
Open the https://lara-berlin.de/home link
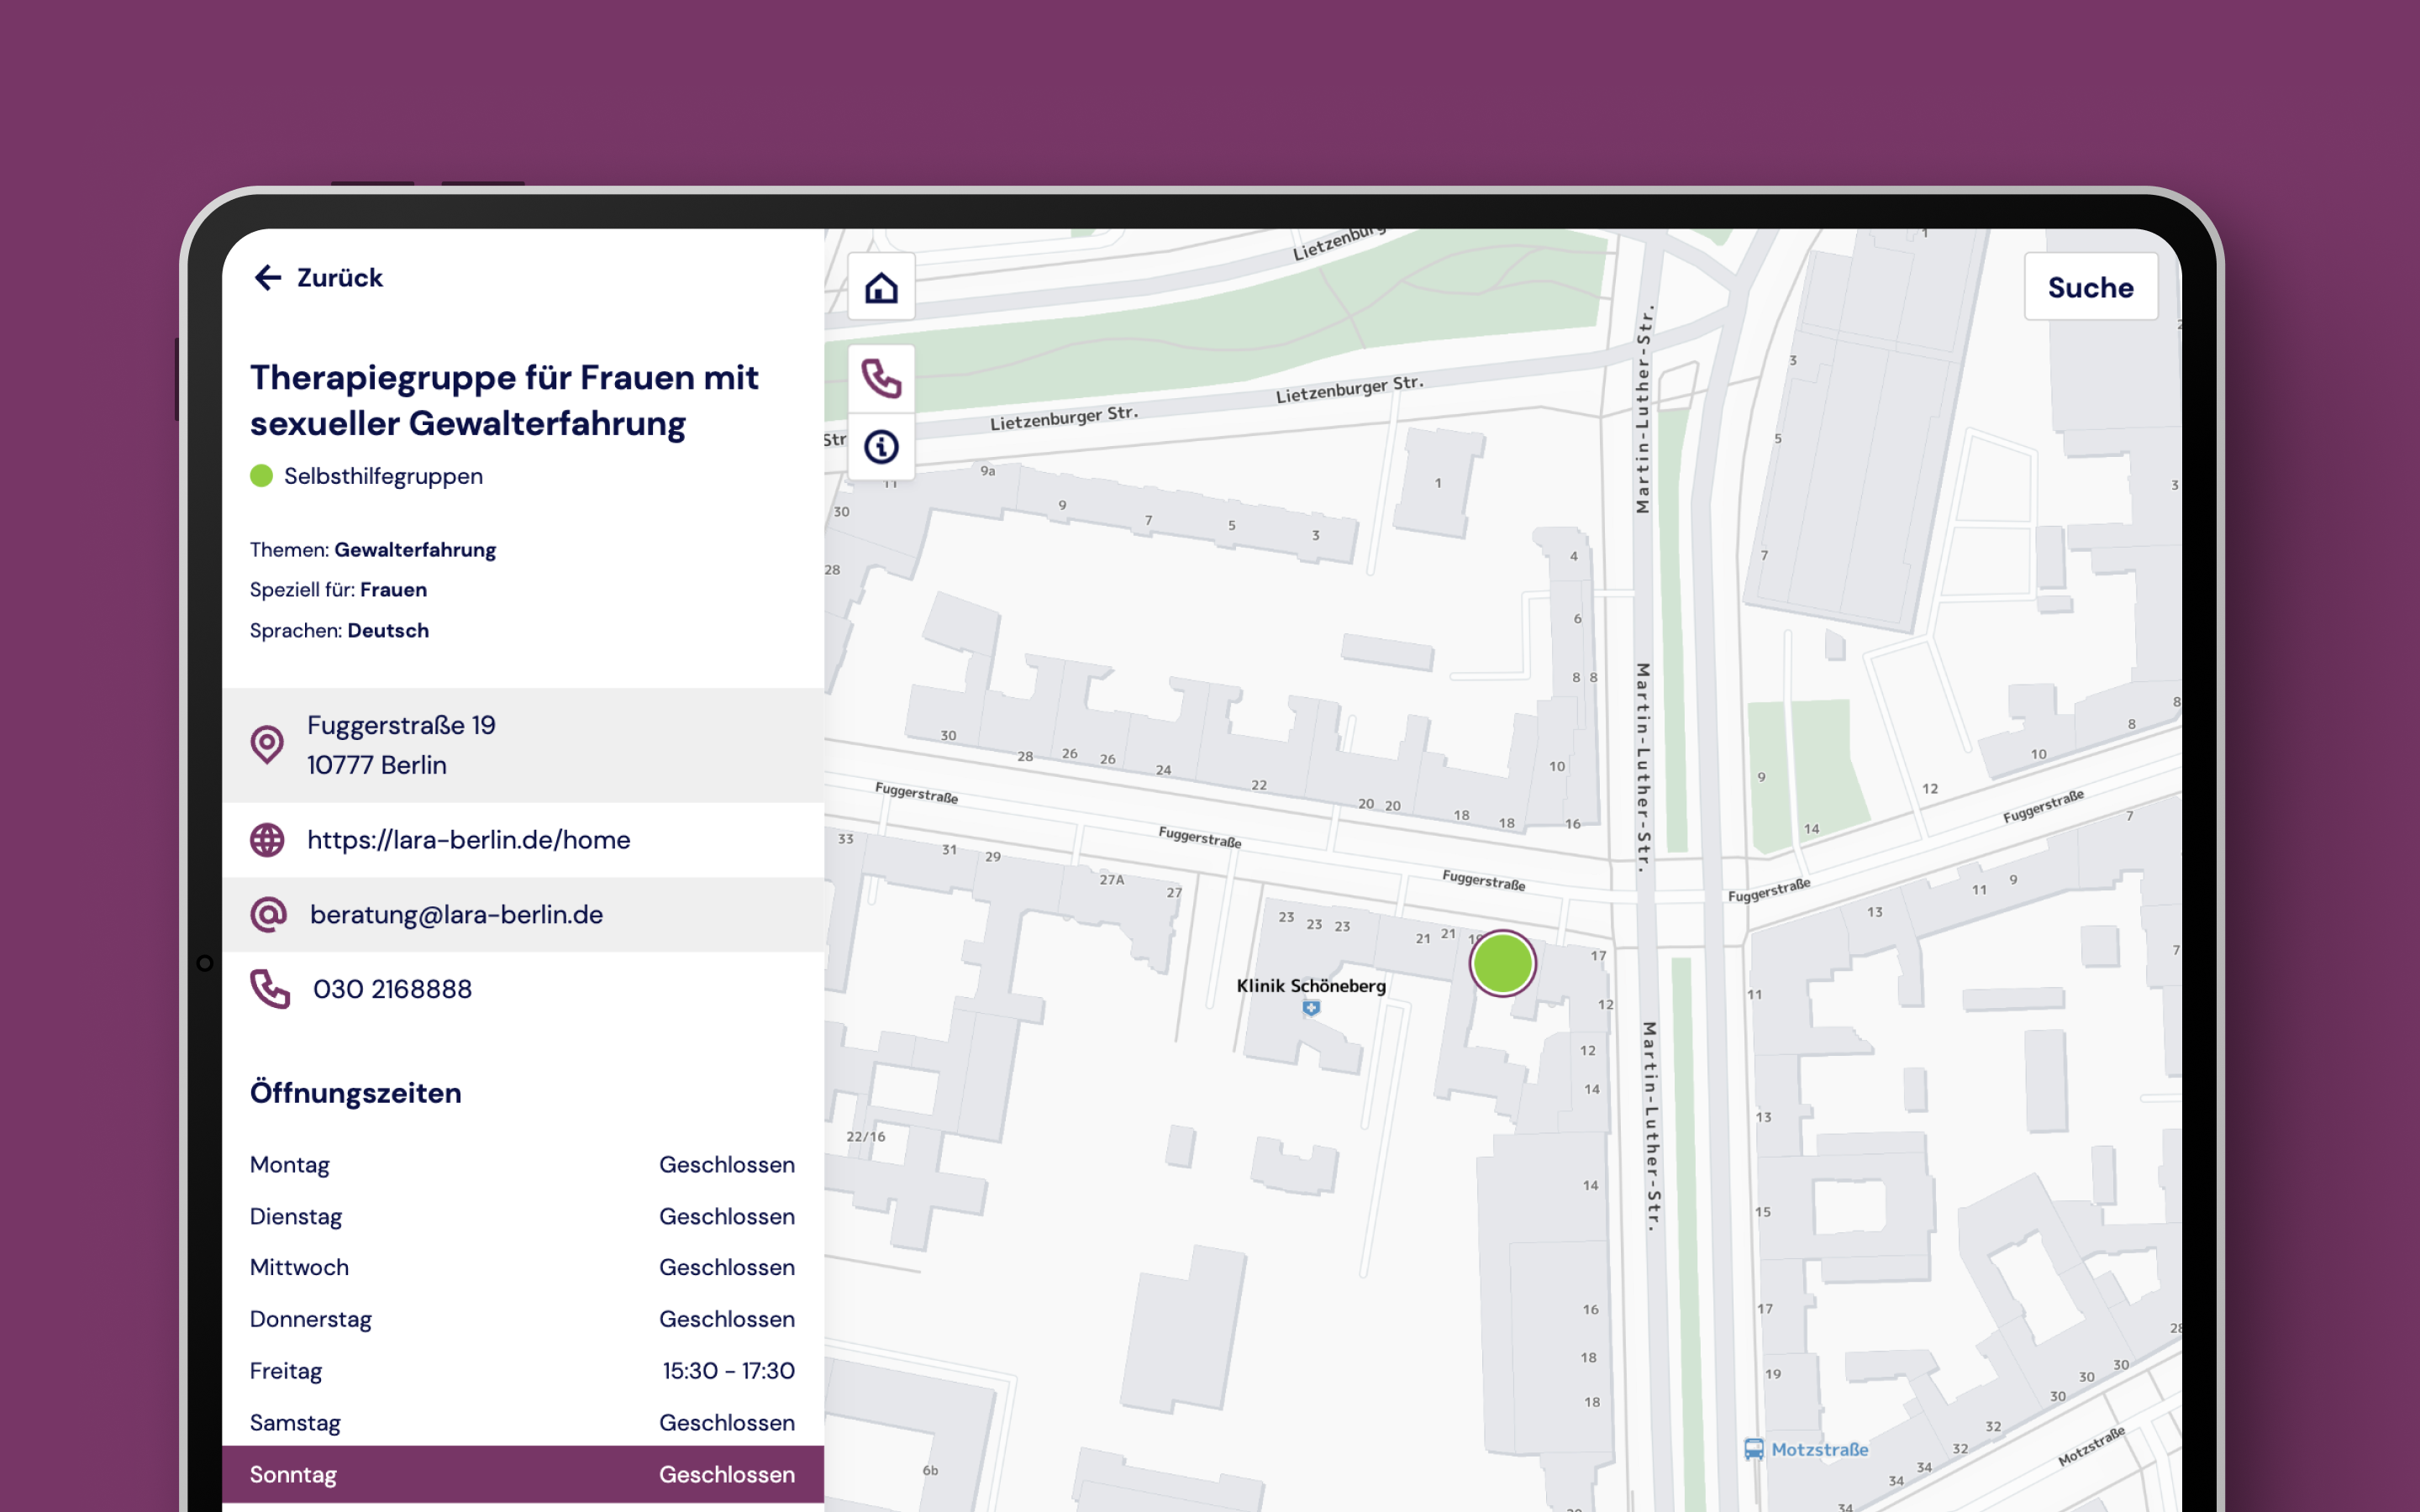click(469, 840)
